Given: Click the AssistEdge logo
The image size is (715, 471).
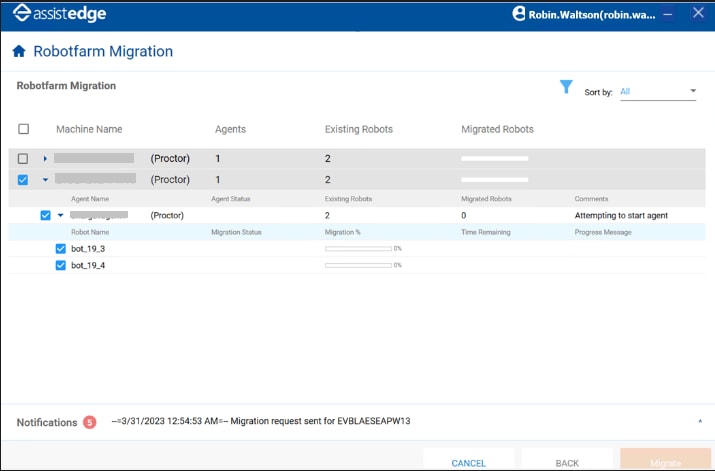Looking at the screenshot, I should click(x=55, y=14).
